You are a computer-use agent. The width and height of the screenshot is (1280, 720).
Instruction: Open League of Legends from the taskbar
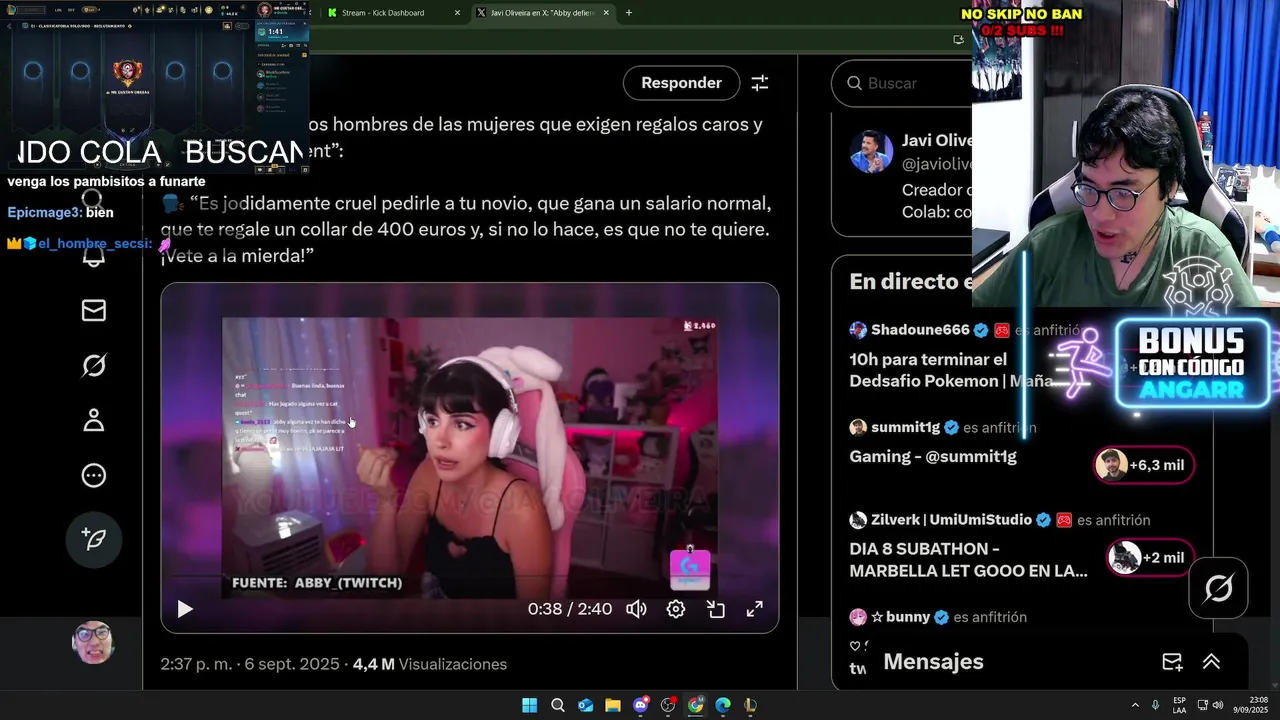pyautogui.click(x=750, y=705)
